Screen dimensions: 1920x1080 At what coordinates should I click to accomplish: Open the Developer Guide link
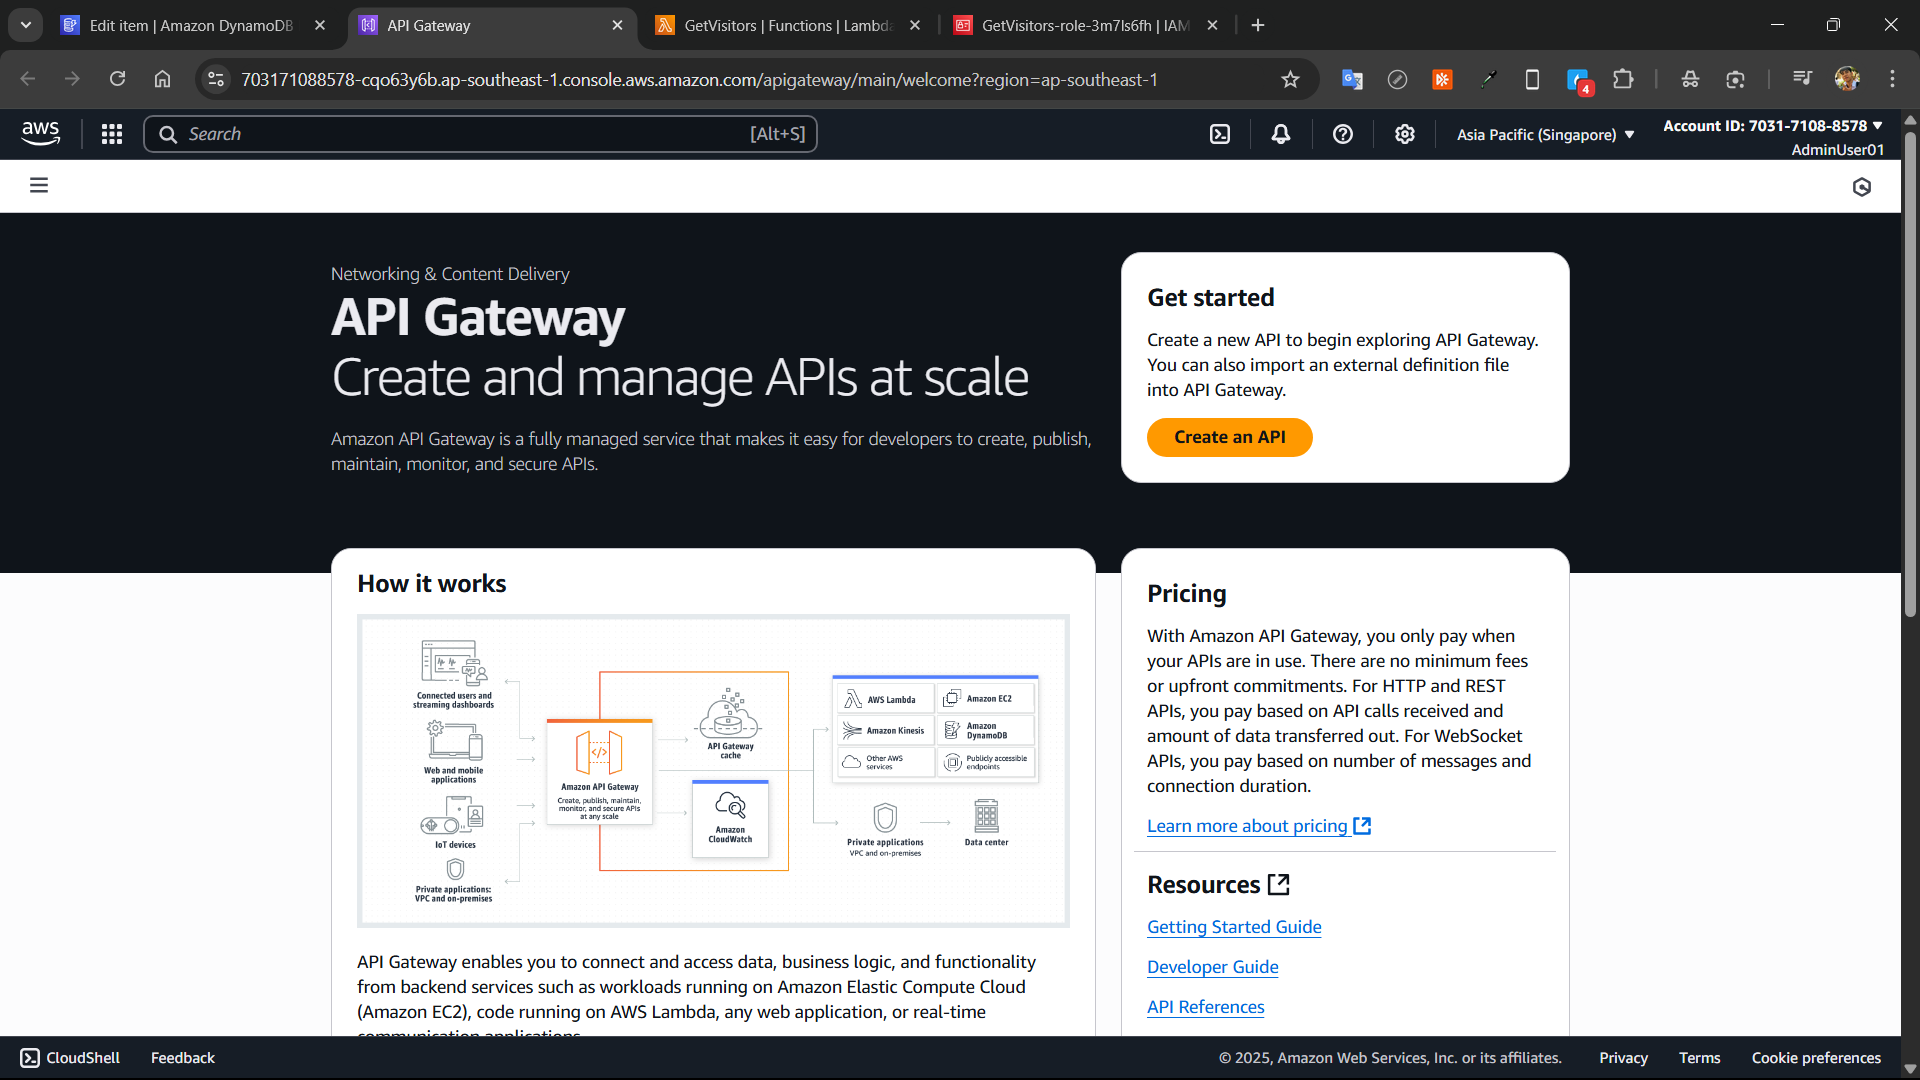click(x=1212, y=967)
